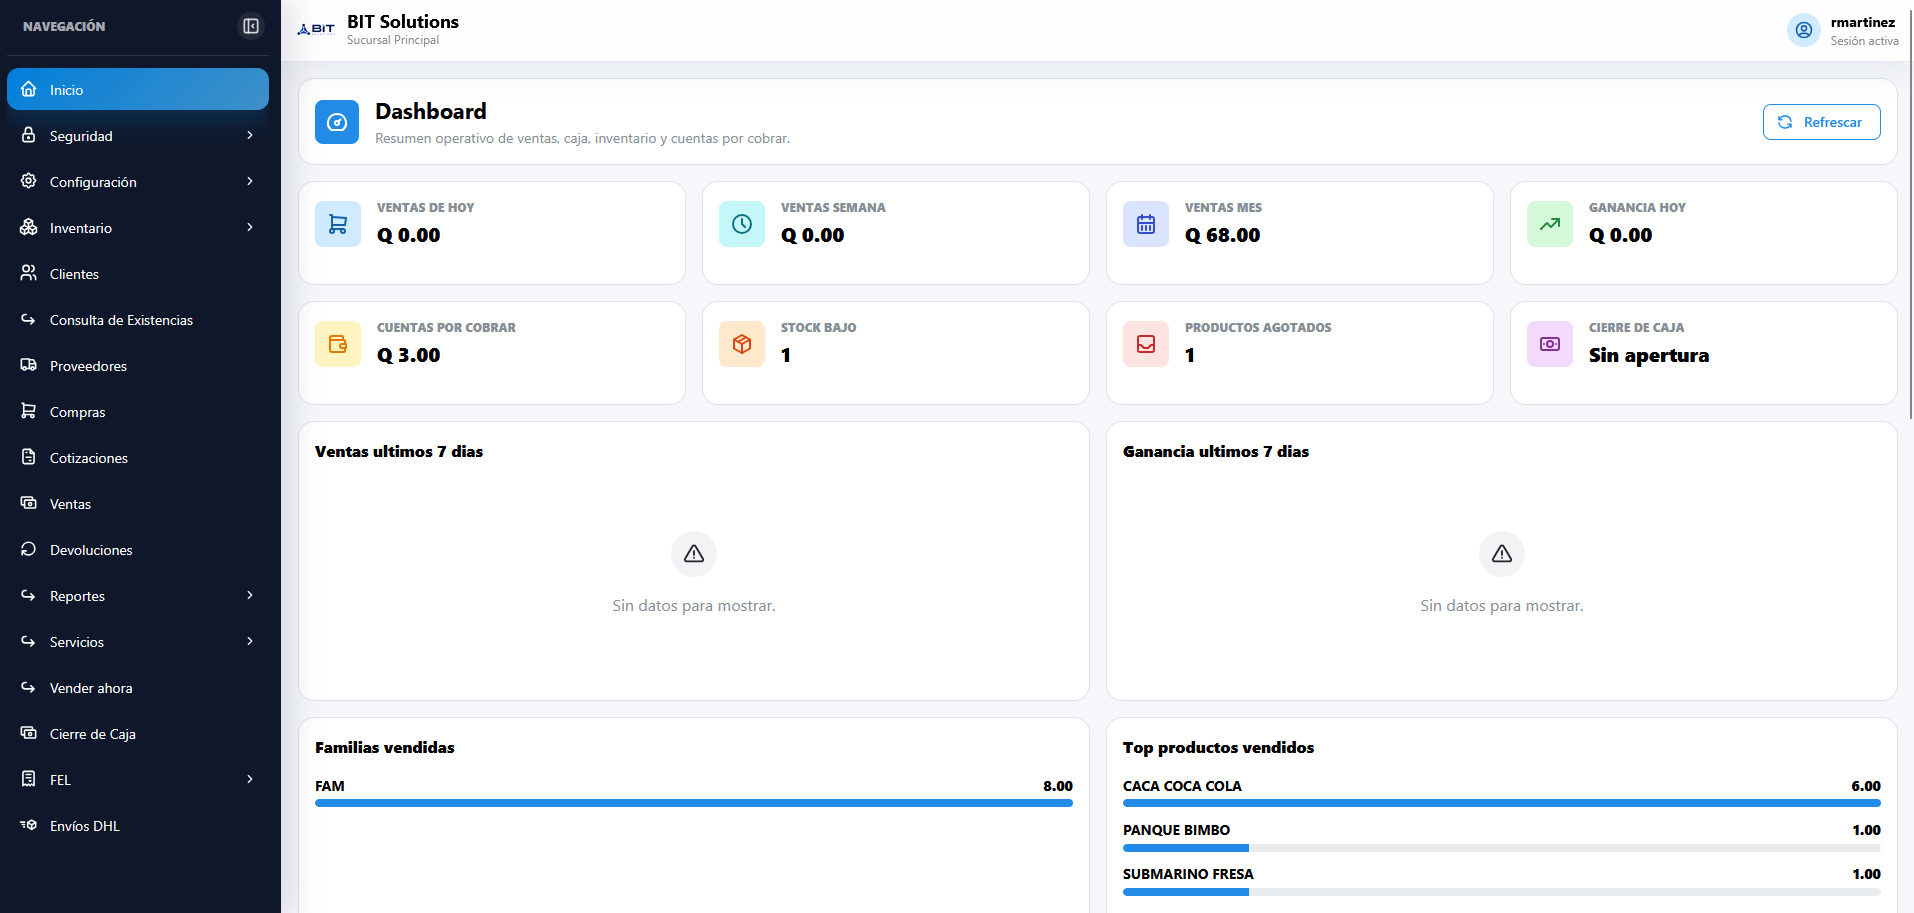Viewport: 1914px width, 913px height.
Task: Click the Compras cart icon
Action: pyautogui.click(x=29, y=411)
